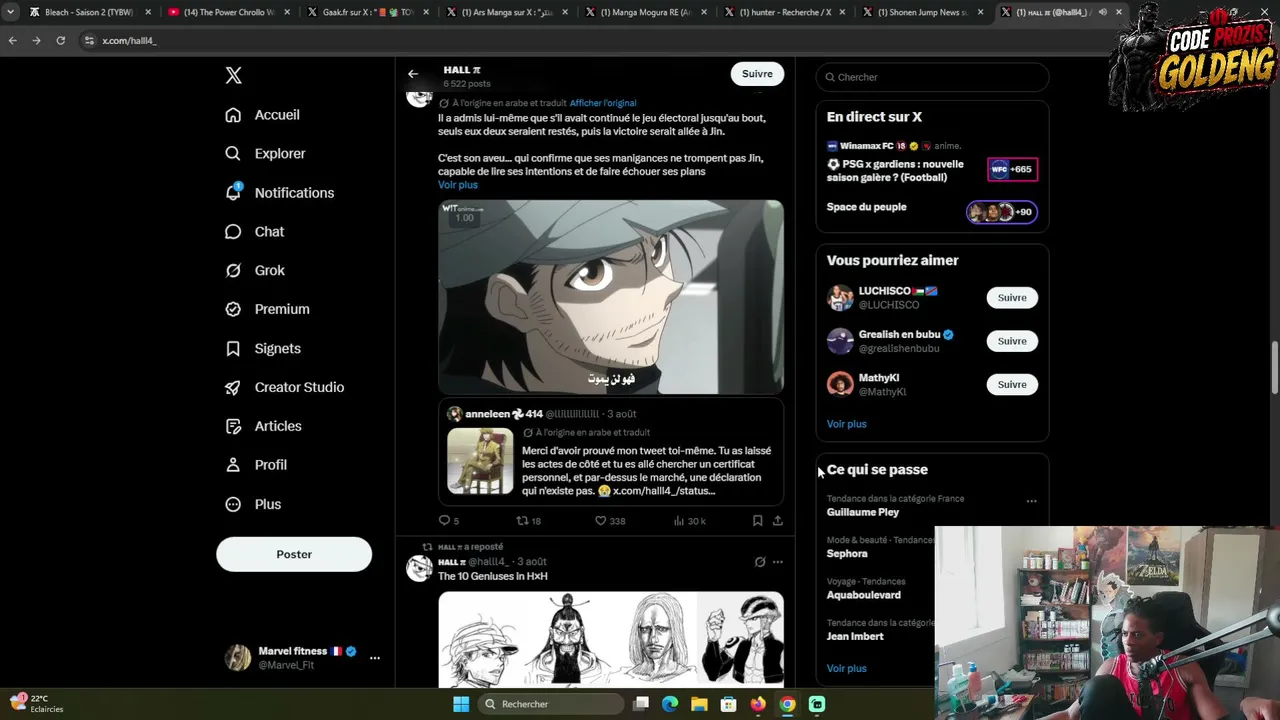Click Voir plus under suggestions
Image resolution: width=1280 pixels, height=720 pixels.
847,424
